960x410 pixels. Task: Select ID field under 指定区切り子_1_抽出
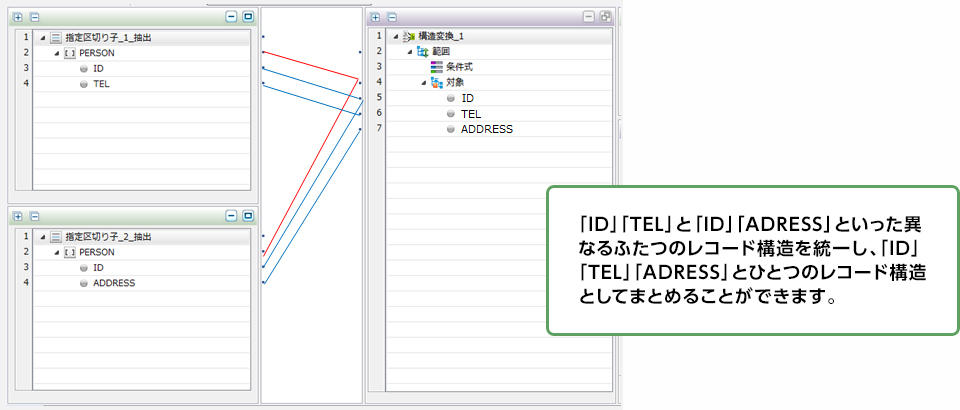point(98,69)
